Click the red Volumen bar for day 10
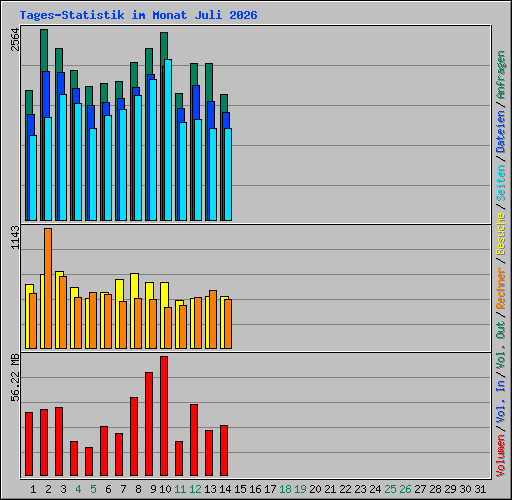512x500 pixels. pos(164,416)
